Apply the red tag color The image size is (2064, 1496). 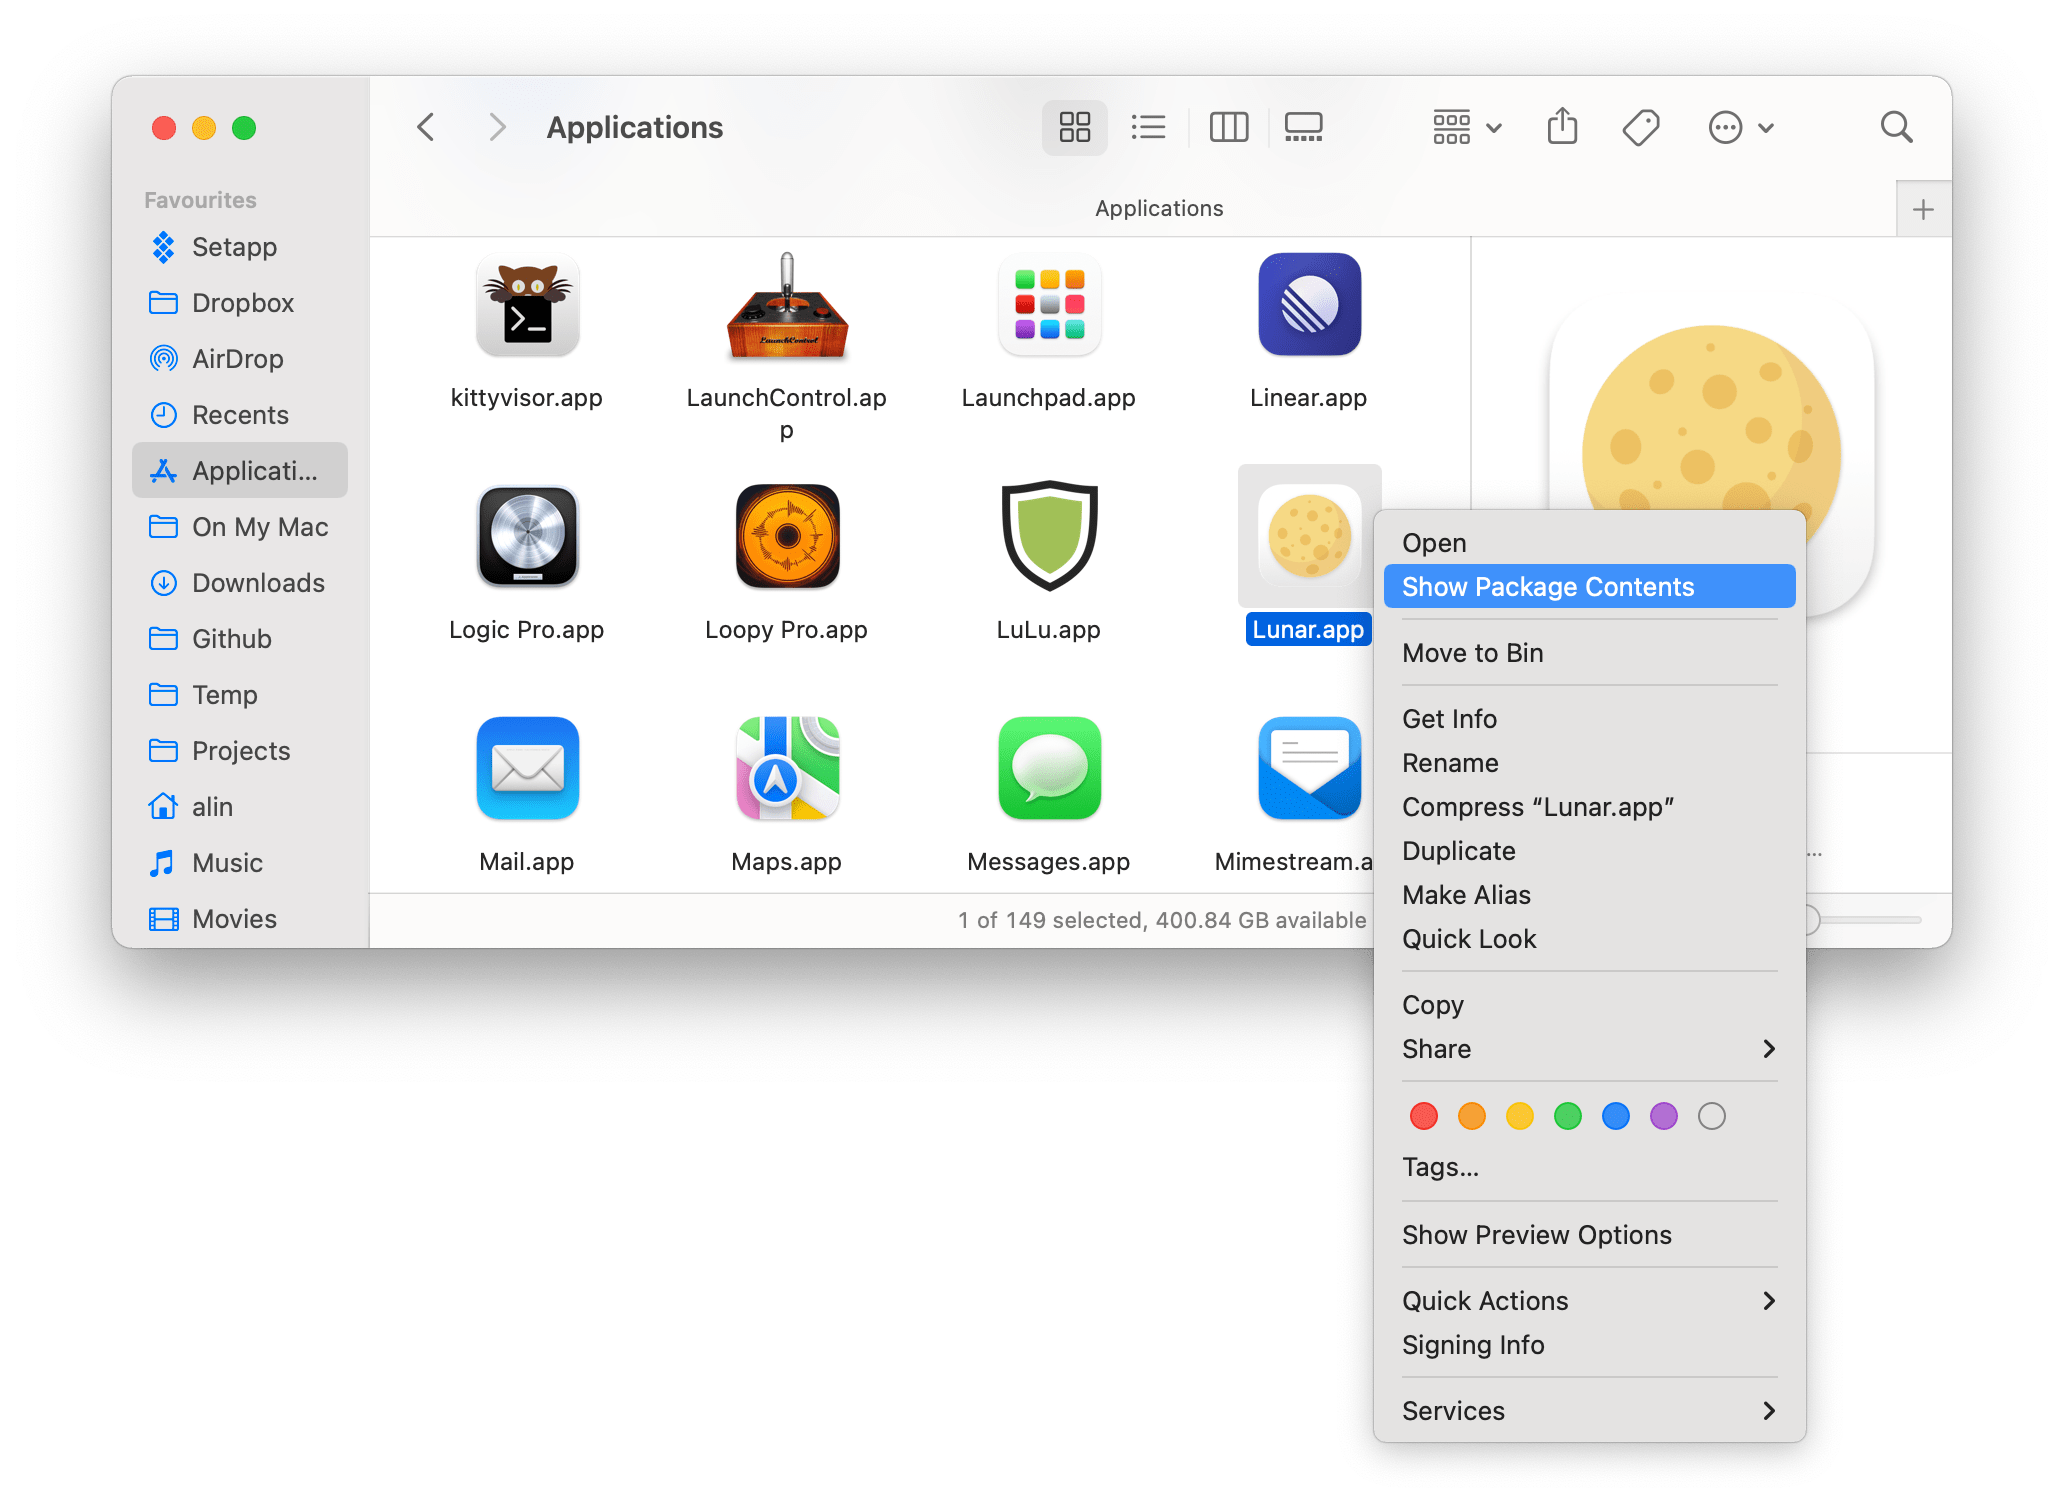pos(1424,1116)
